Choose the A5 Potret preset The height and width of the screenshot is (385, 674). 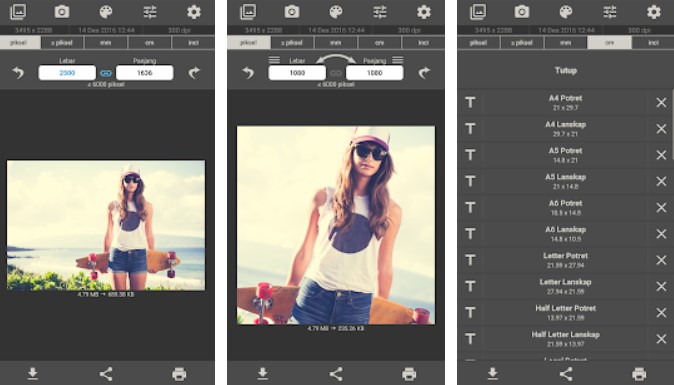pos(566,155)
